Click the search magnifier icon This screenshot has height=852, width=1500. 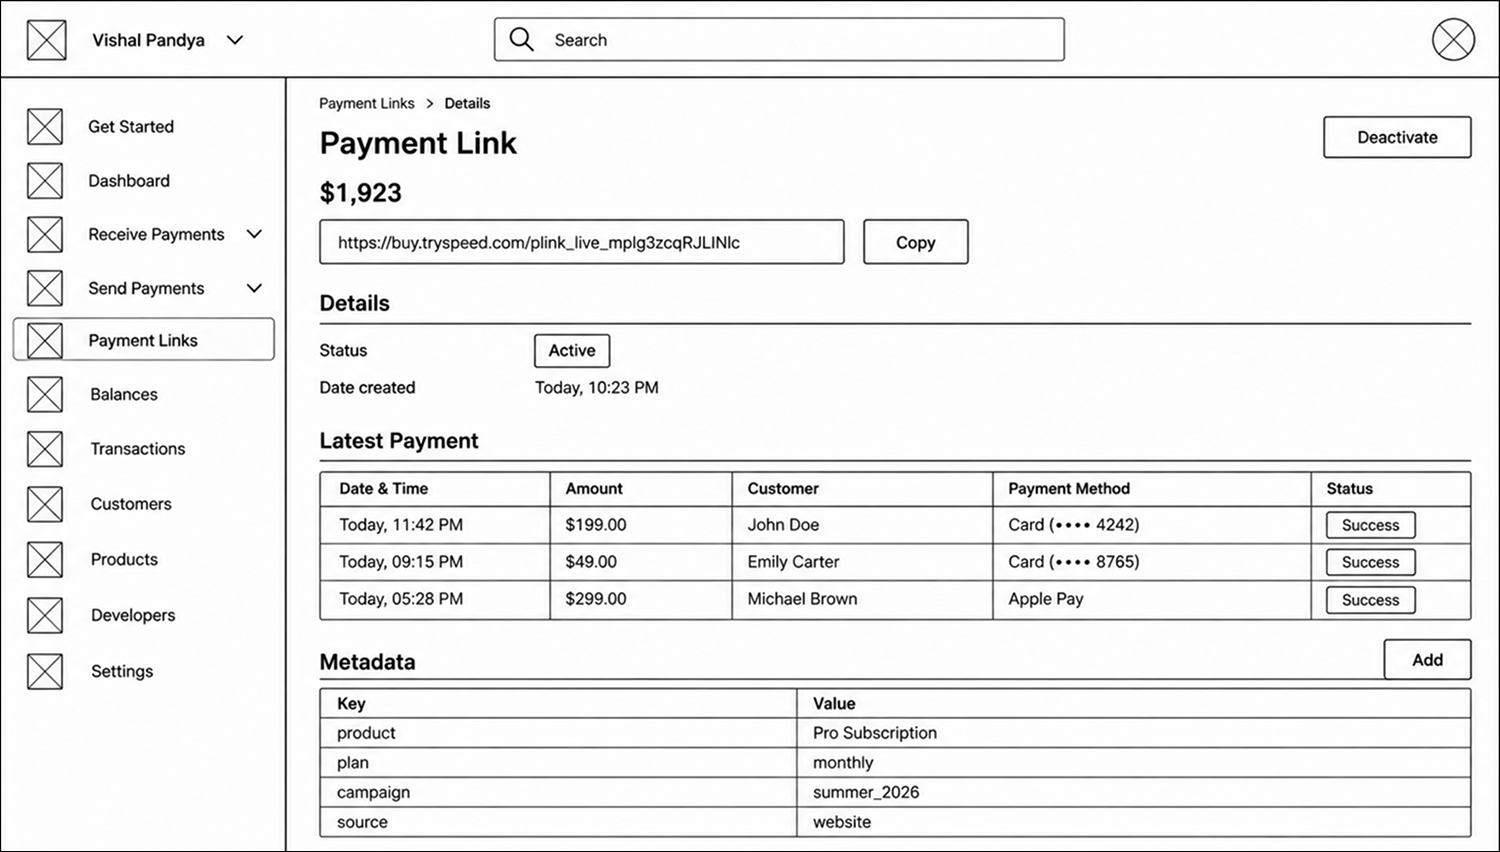click(x=522, y=39)
